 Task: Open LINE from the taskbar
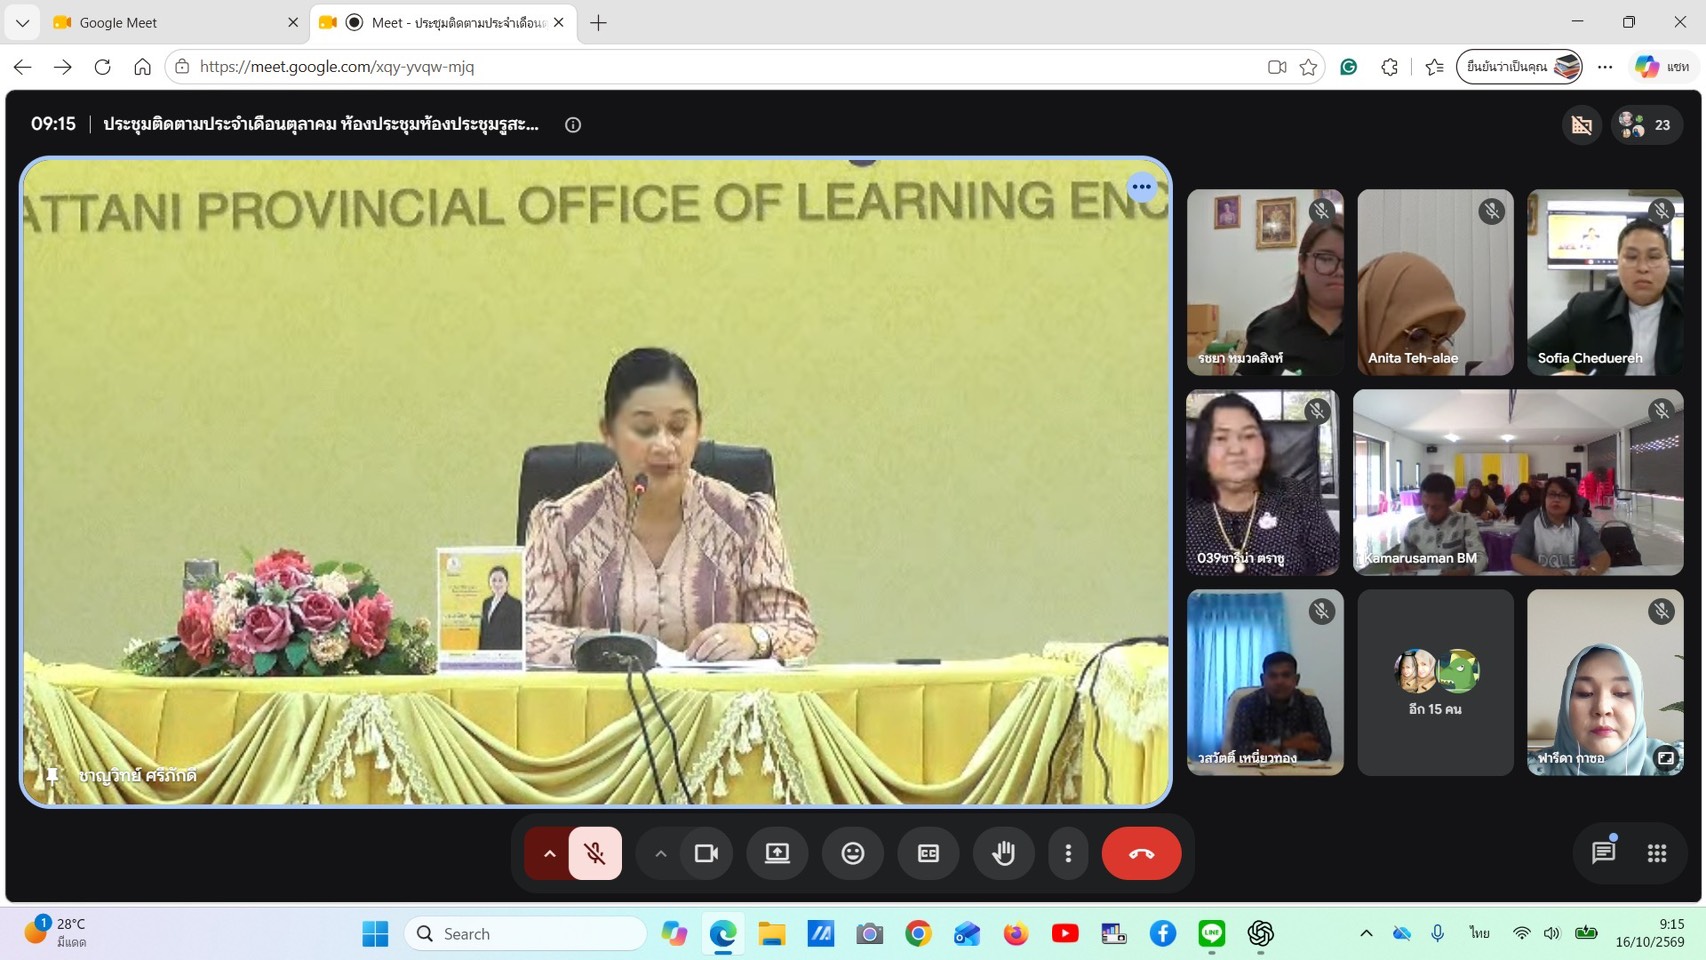pyautogui.click(x=1211, y=933)
